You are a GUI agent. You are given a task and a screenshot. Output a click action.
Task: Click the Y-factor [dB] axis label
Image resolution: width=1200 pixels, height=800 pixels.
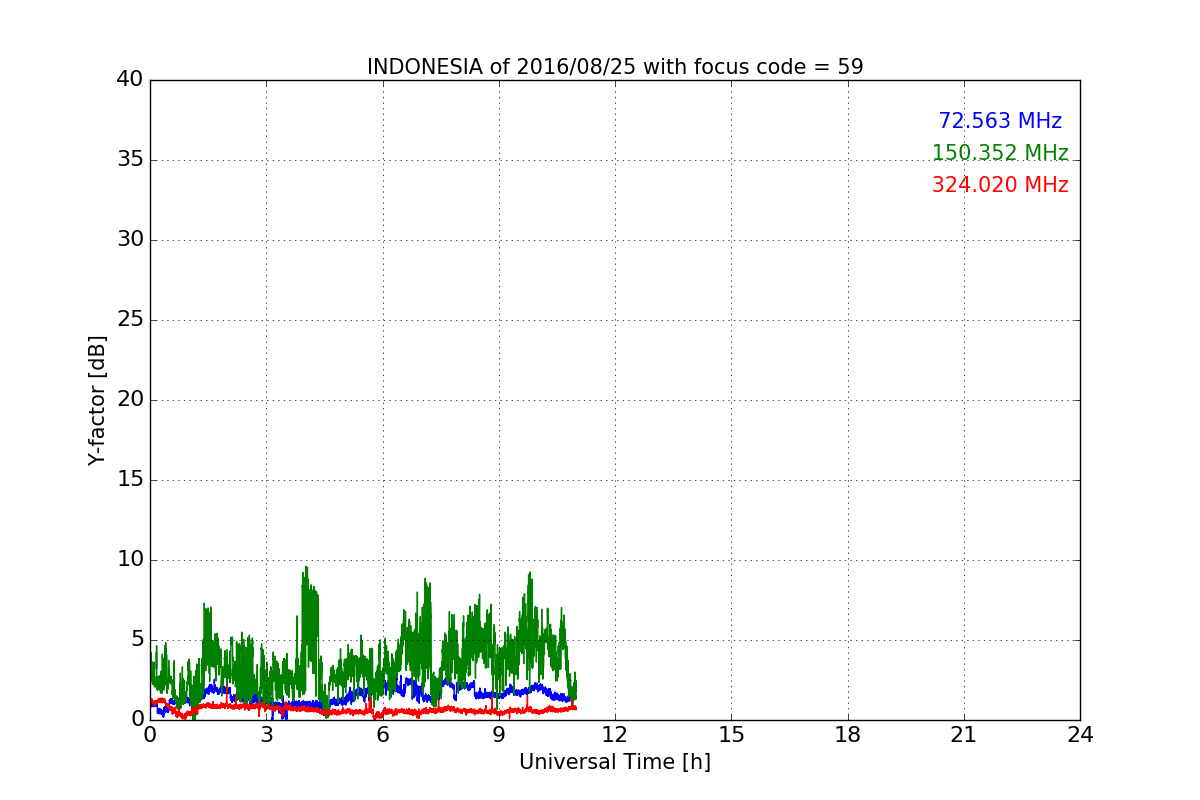point(97,400)
